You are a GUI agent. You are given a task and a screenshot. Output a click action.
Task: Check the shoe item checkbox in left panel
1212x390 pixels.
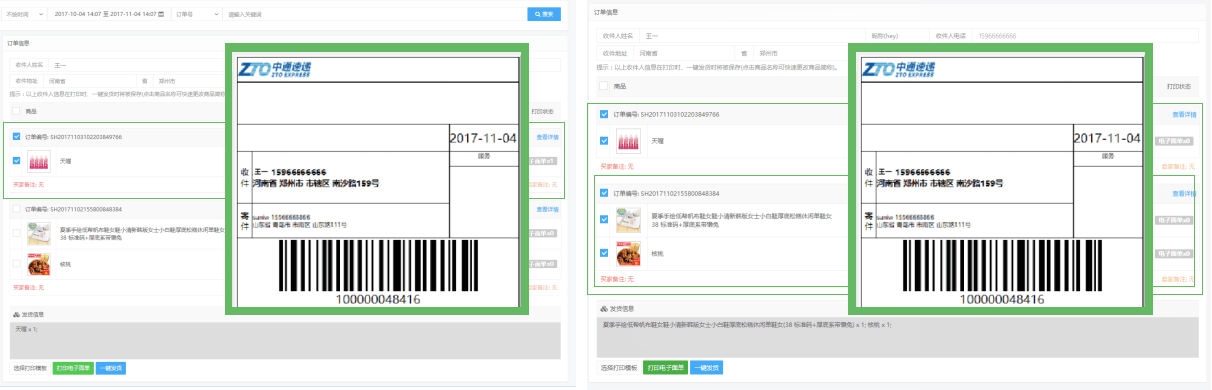(x=16, y=232)
